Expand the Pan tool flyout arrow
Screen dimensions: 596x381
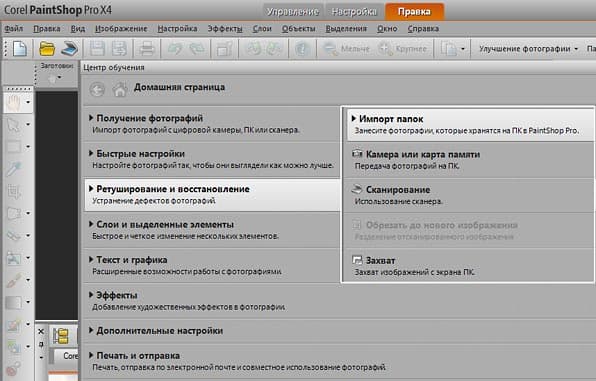(x=28, y=102)
